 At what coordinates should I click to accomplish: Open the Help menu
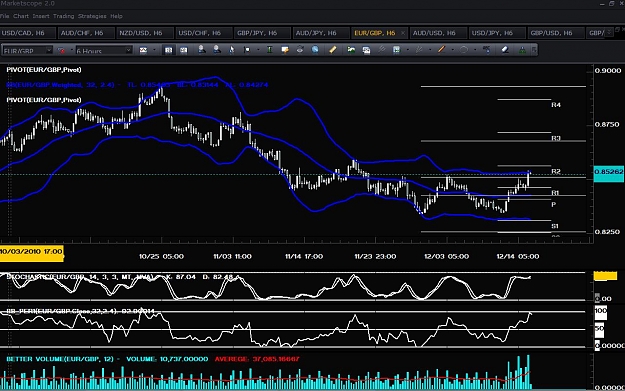coord(116,16)
